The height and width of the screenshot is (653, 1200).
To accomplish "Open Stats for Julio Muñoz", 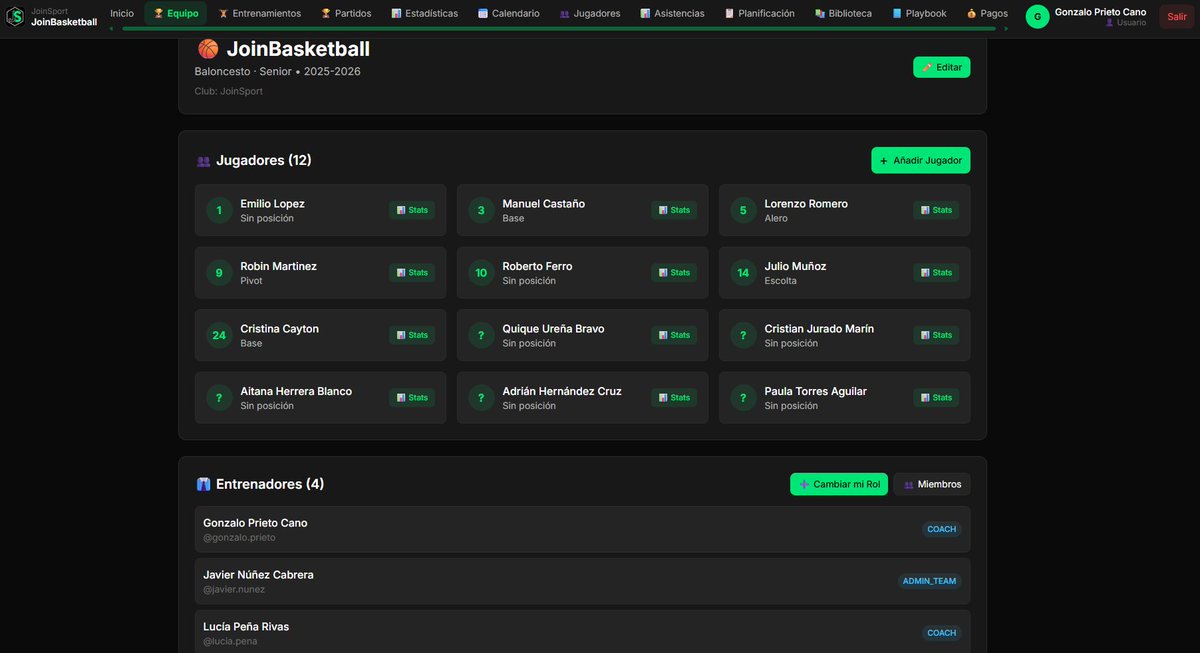I will click(x=936, y=272).
